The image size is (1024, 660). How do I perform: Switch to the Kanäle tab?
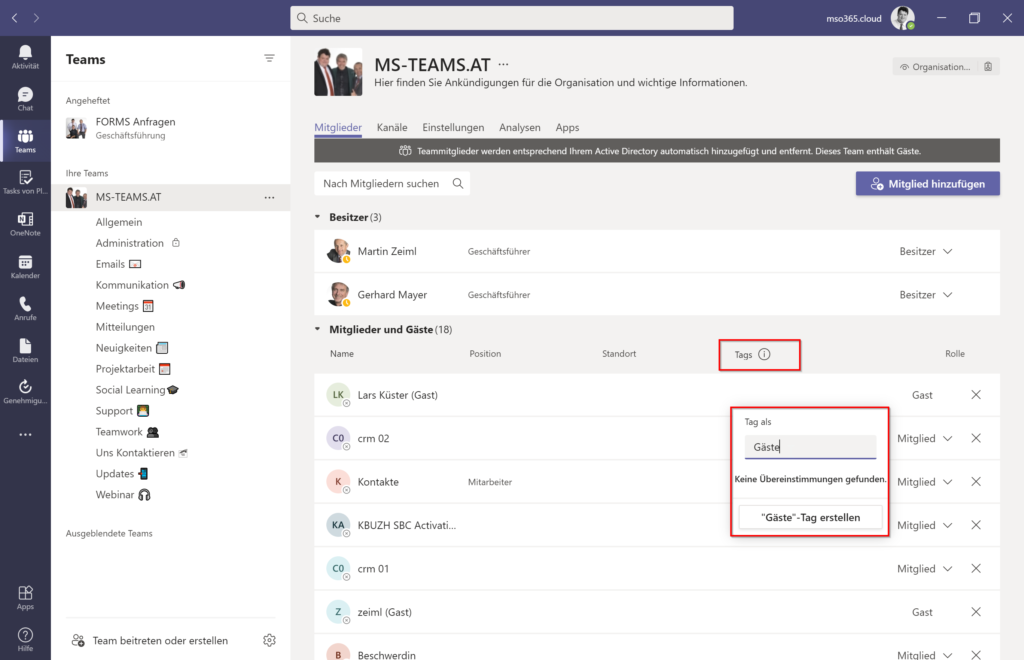(392, 127)
